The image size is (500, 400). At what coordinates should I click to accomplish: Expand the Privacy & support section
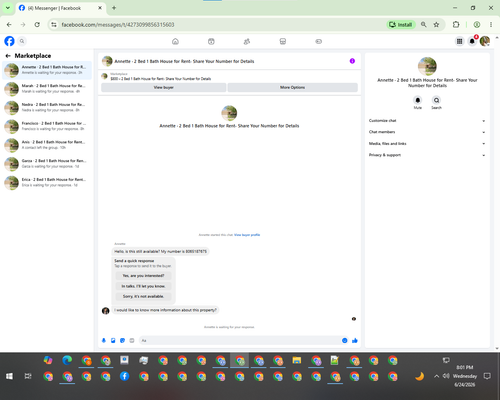pyautogui.click(x=427, y=155)
